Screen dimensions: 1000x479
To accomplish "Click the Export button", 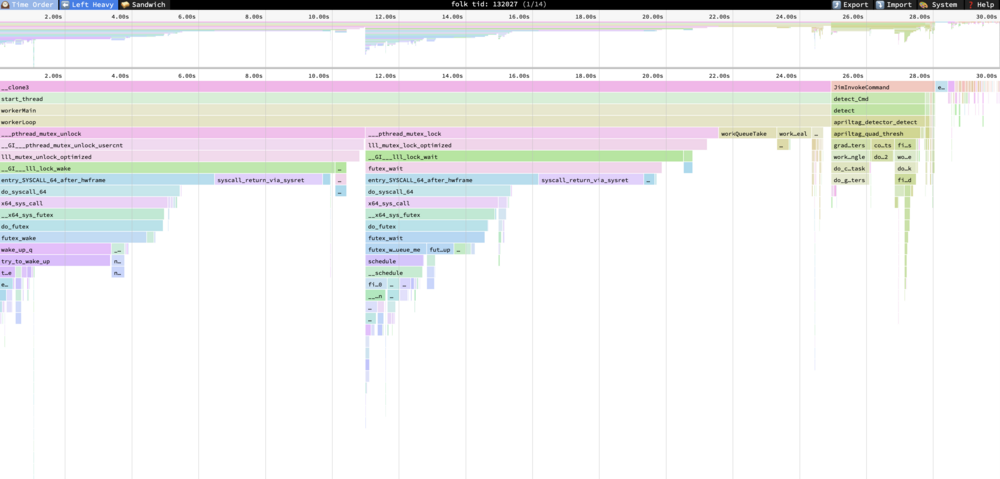I will 851,4.
